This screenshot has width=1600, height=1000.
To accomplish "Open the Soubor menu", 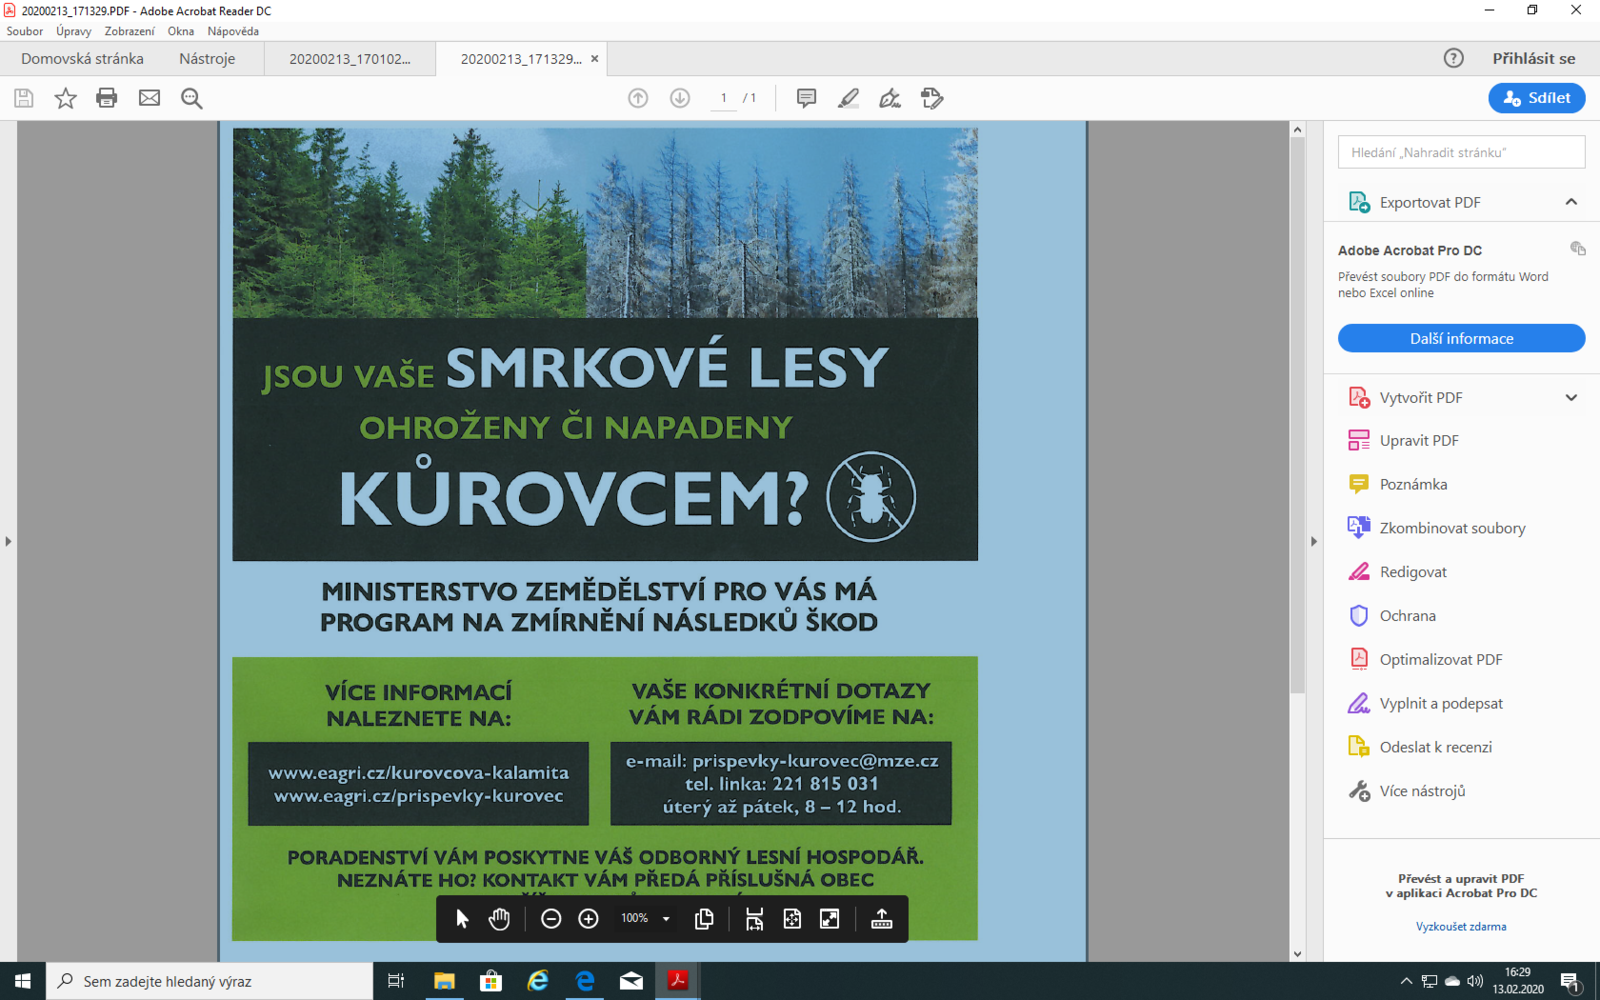I will [x=25, y=31].
